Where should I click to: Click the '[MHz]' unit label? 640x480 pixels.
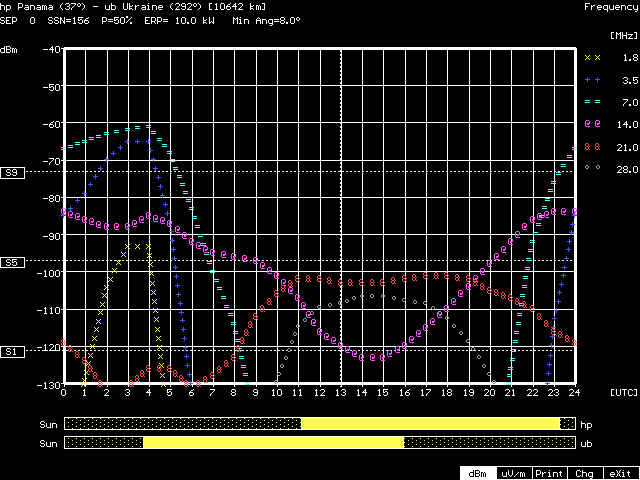coord(624,36)
